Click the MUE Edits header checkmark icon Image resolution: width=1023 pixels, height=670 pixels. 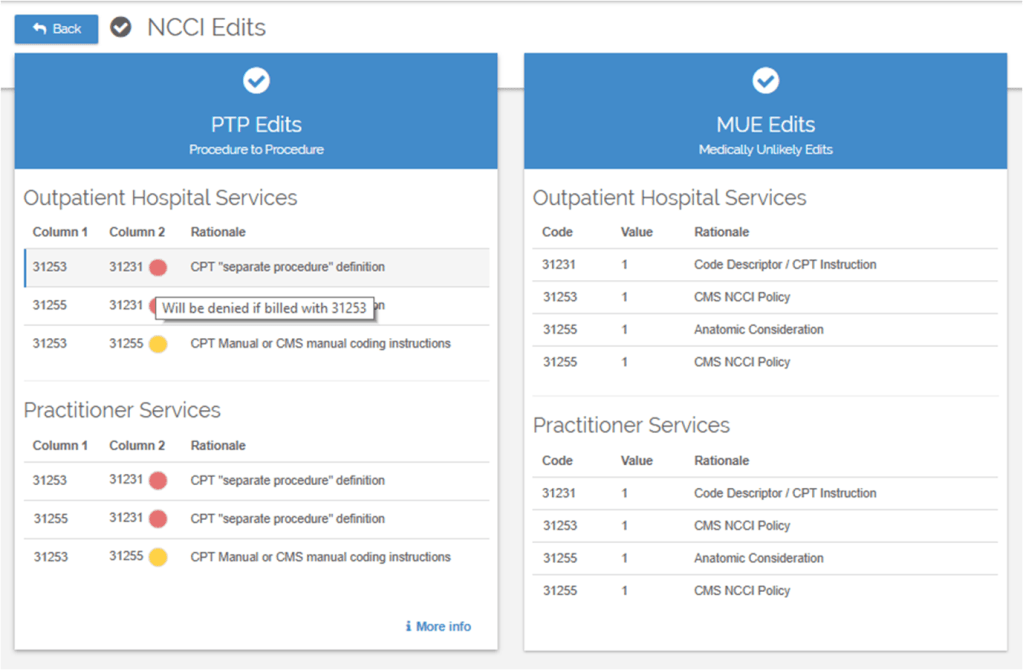coord(765,81)
